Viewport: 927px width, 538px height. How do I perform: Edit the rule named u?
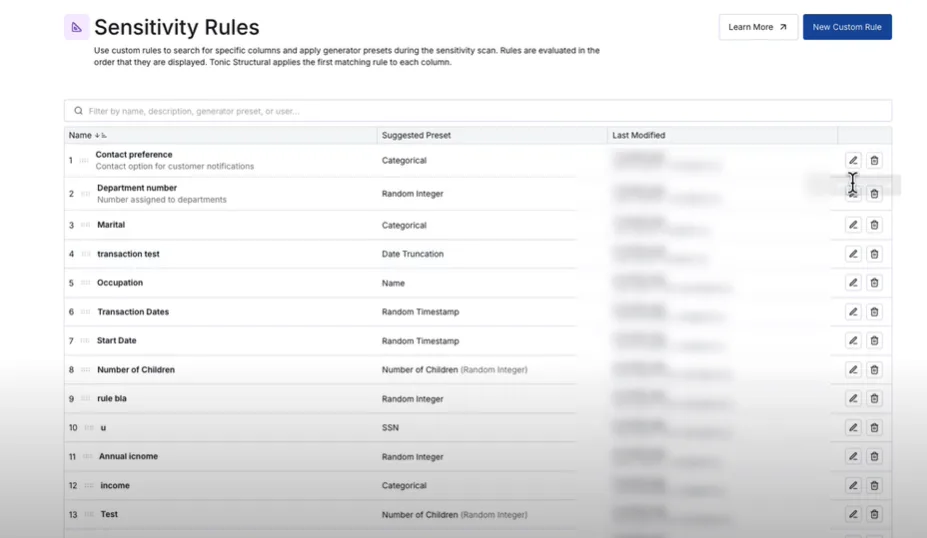[853, 427]
